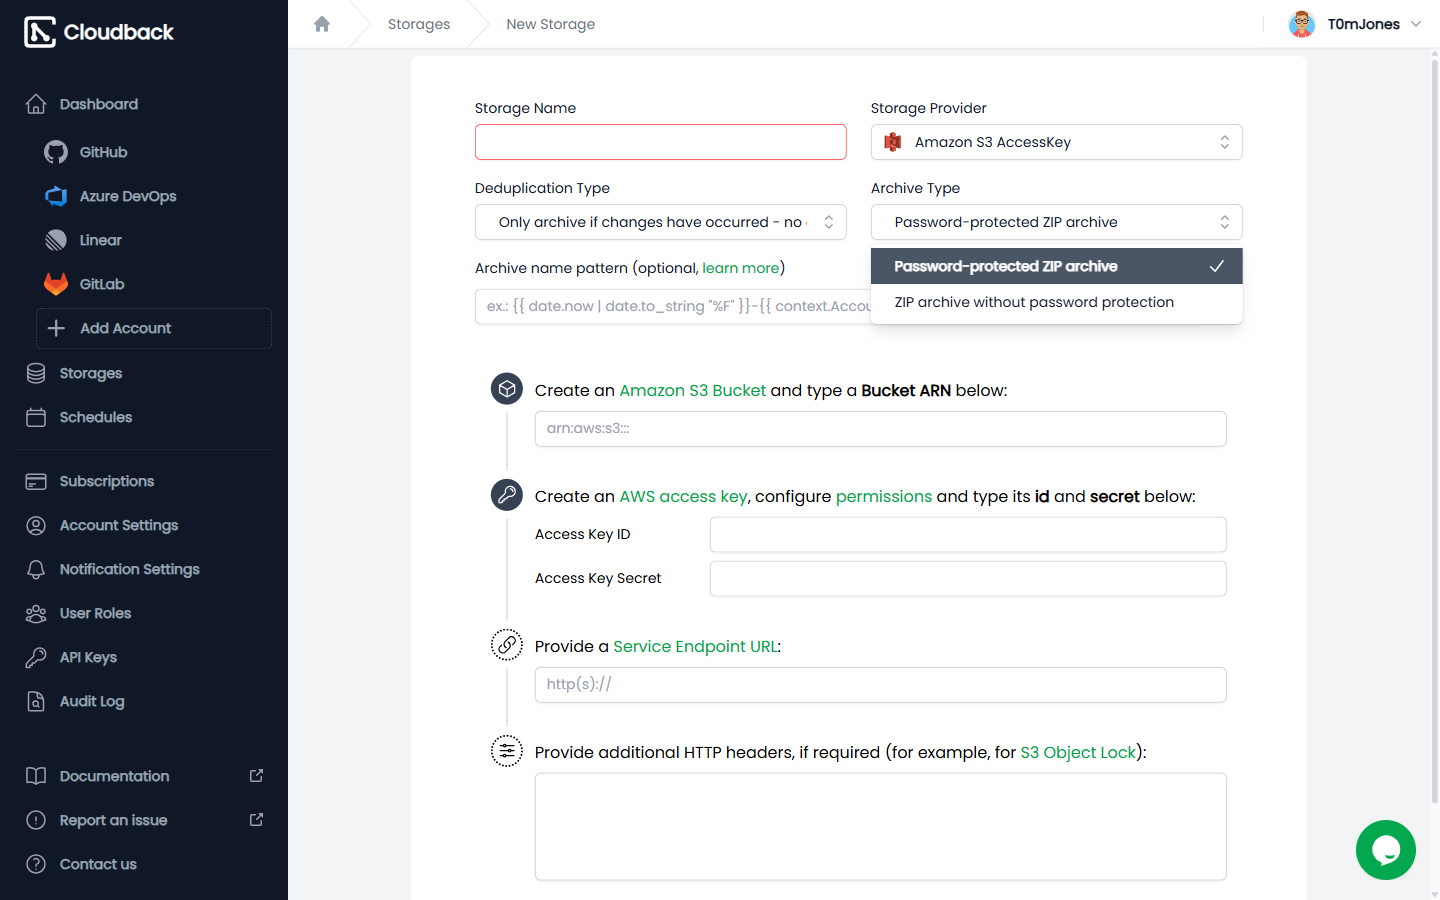Click the Service Endpoint URL field
The image size is (1440, 900).
point(880,685)
